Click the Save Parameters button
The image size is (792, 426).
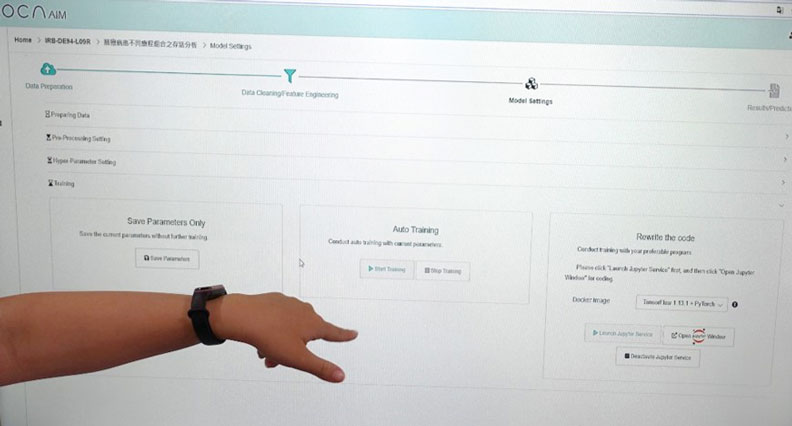pos(167,258)
